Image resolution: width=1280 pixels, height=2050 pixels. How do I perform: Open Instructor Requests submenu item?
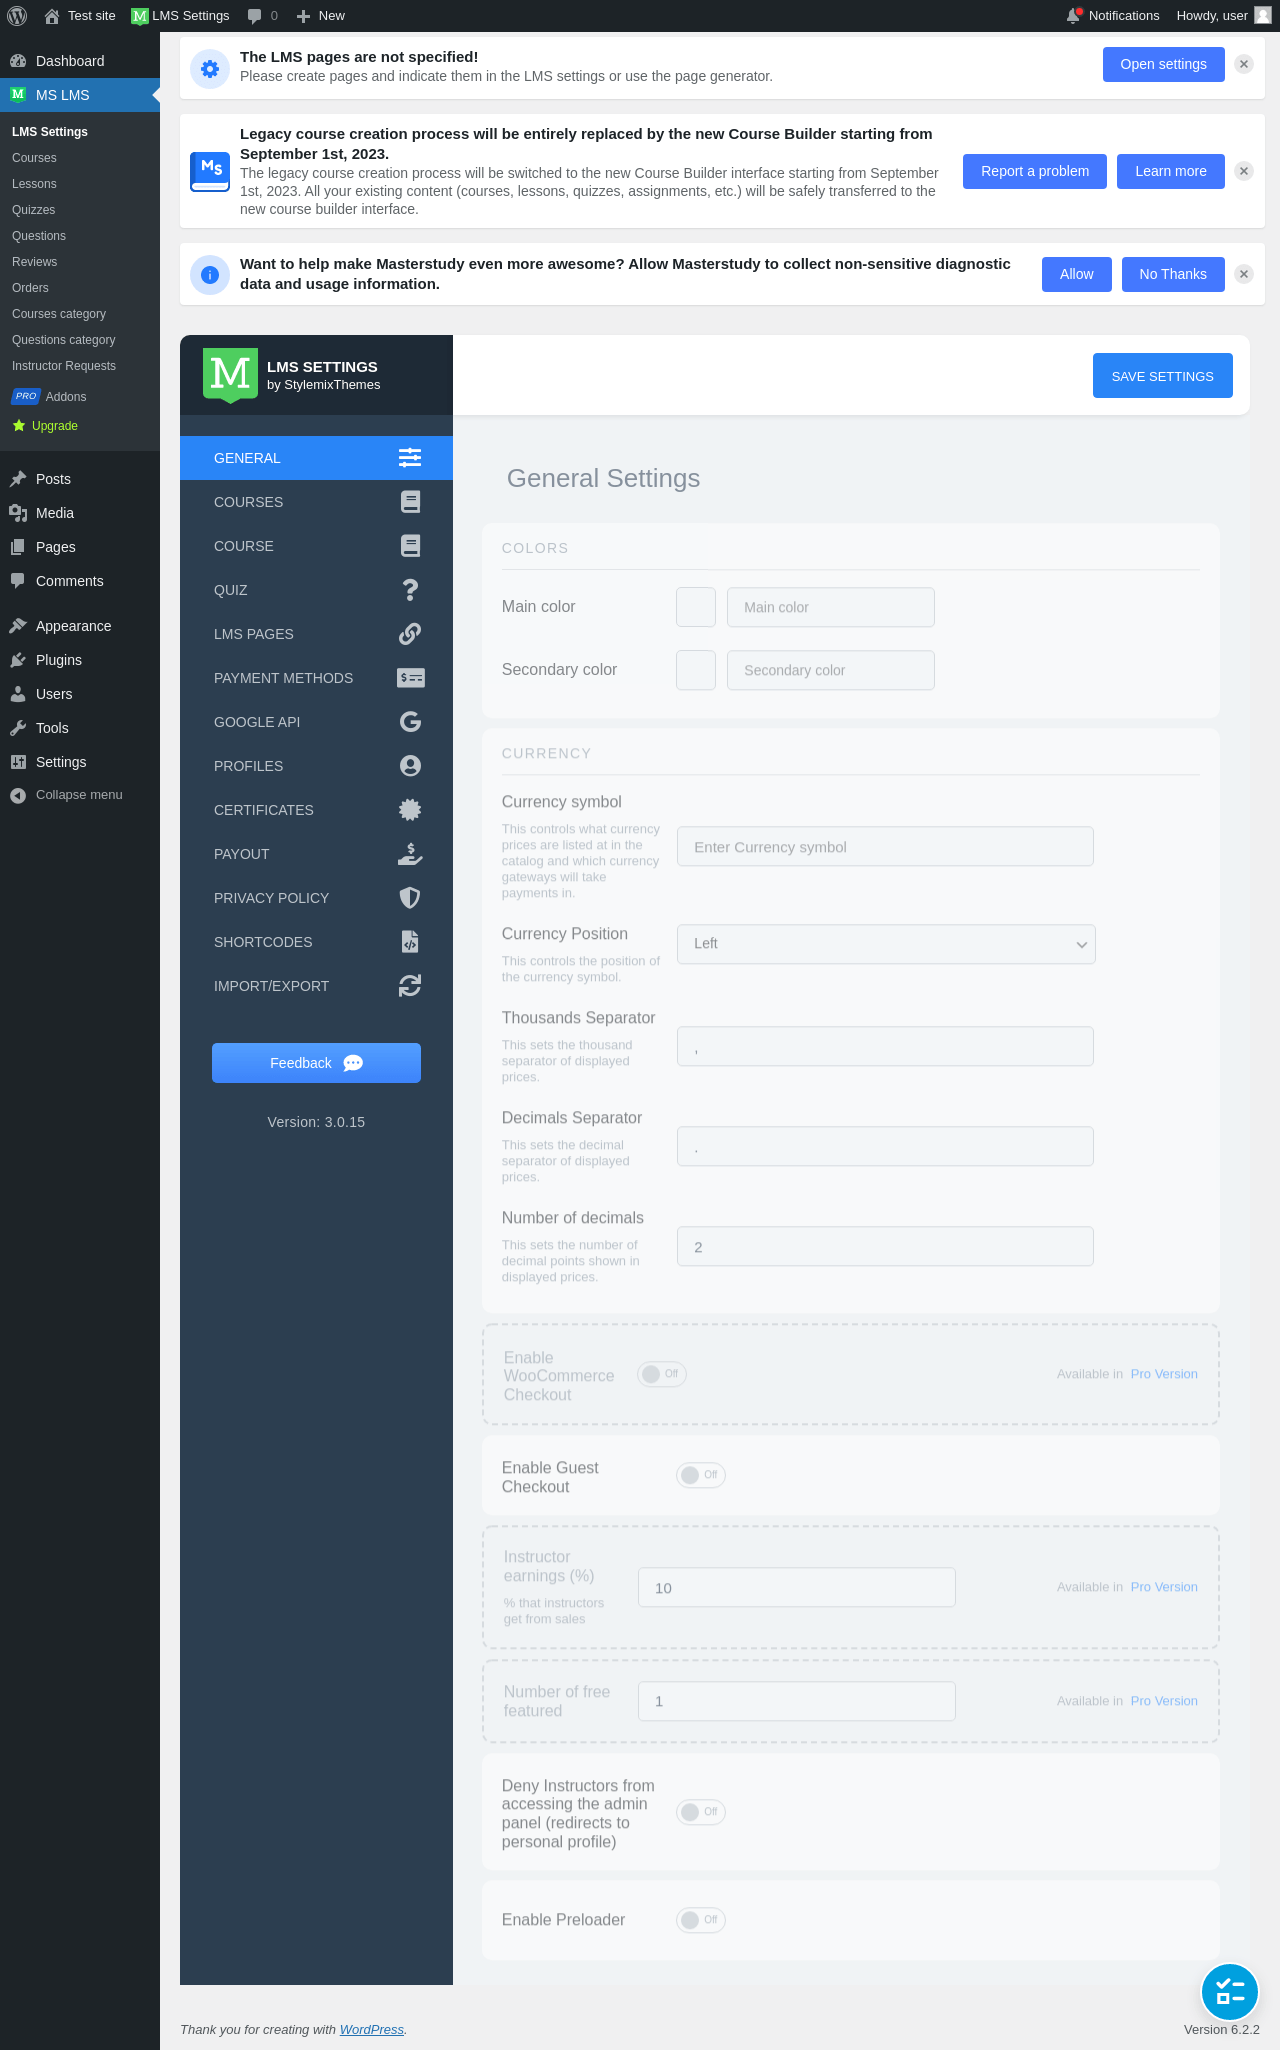point(64,366)
